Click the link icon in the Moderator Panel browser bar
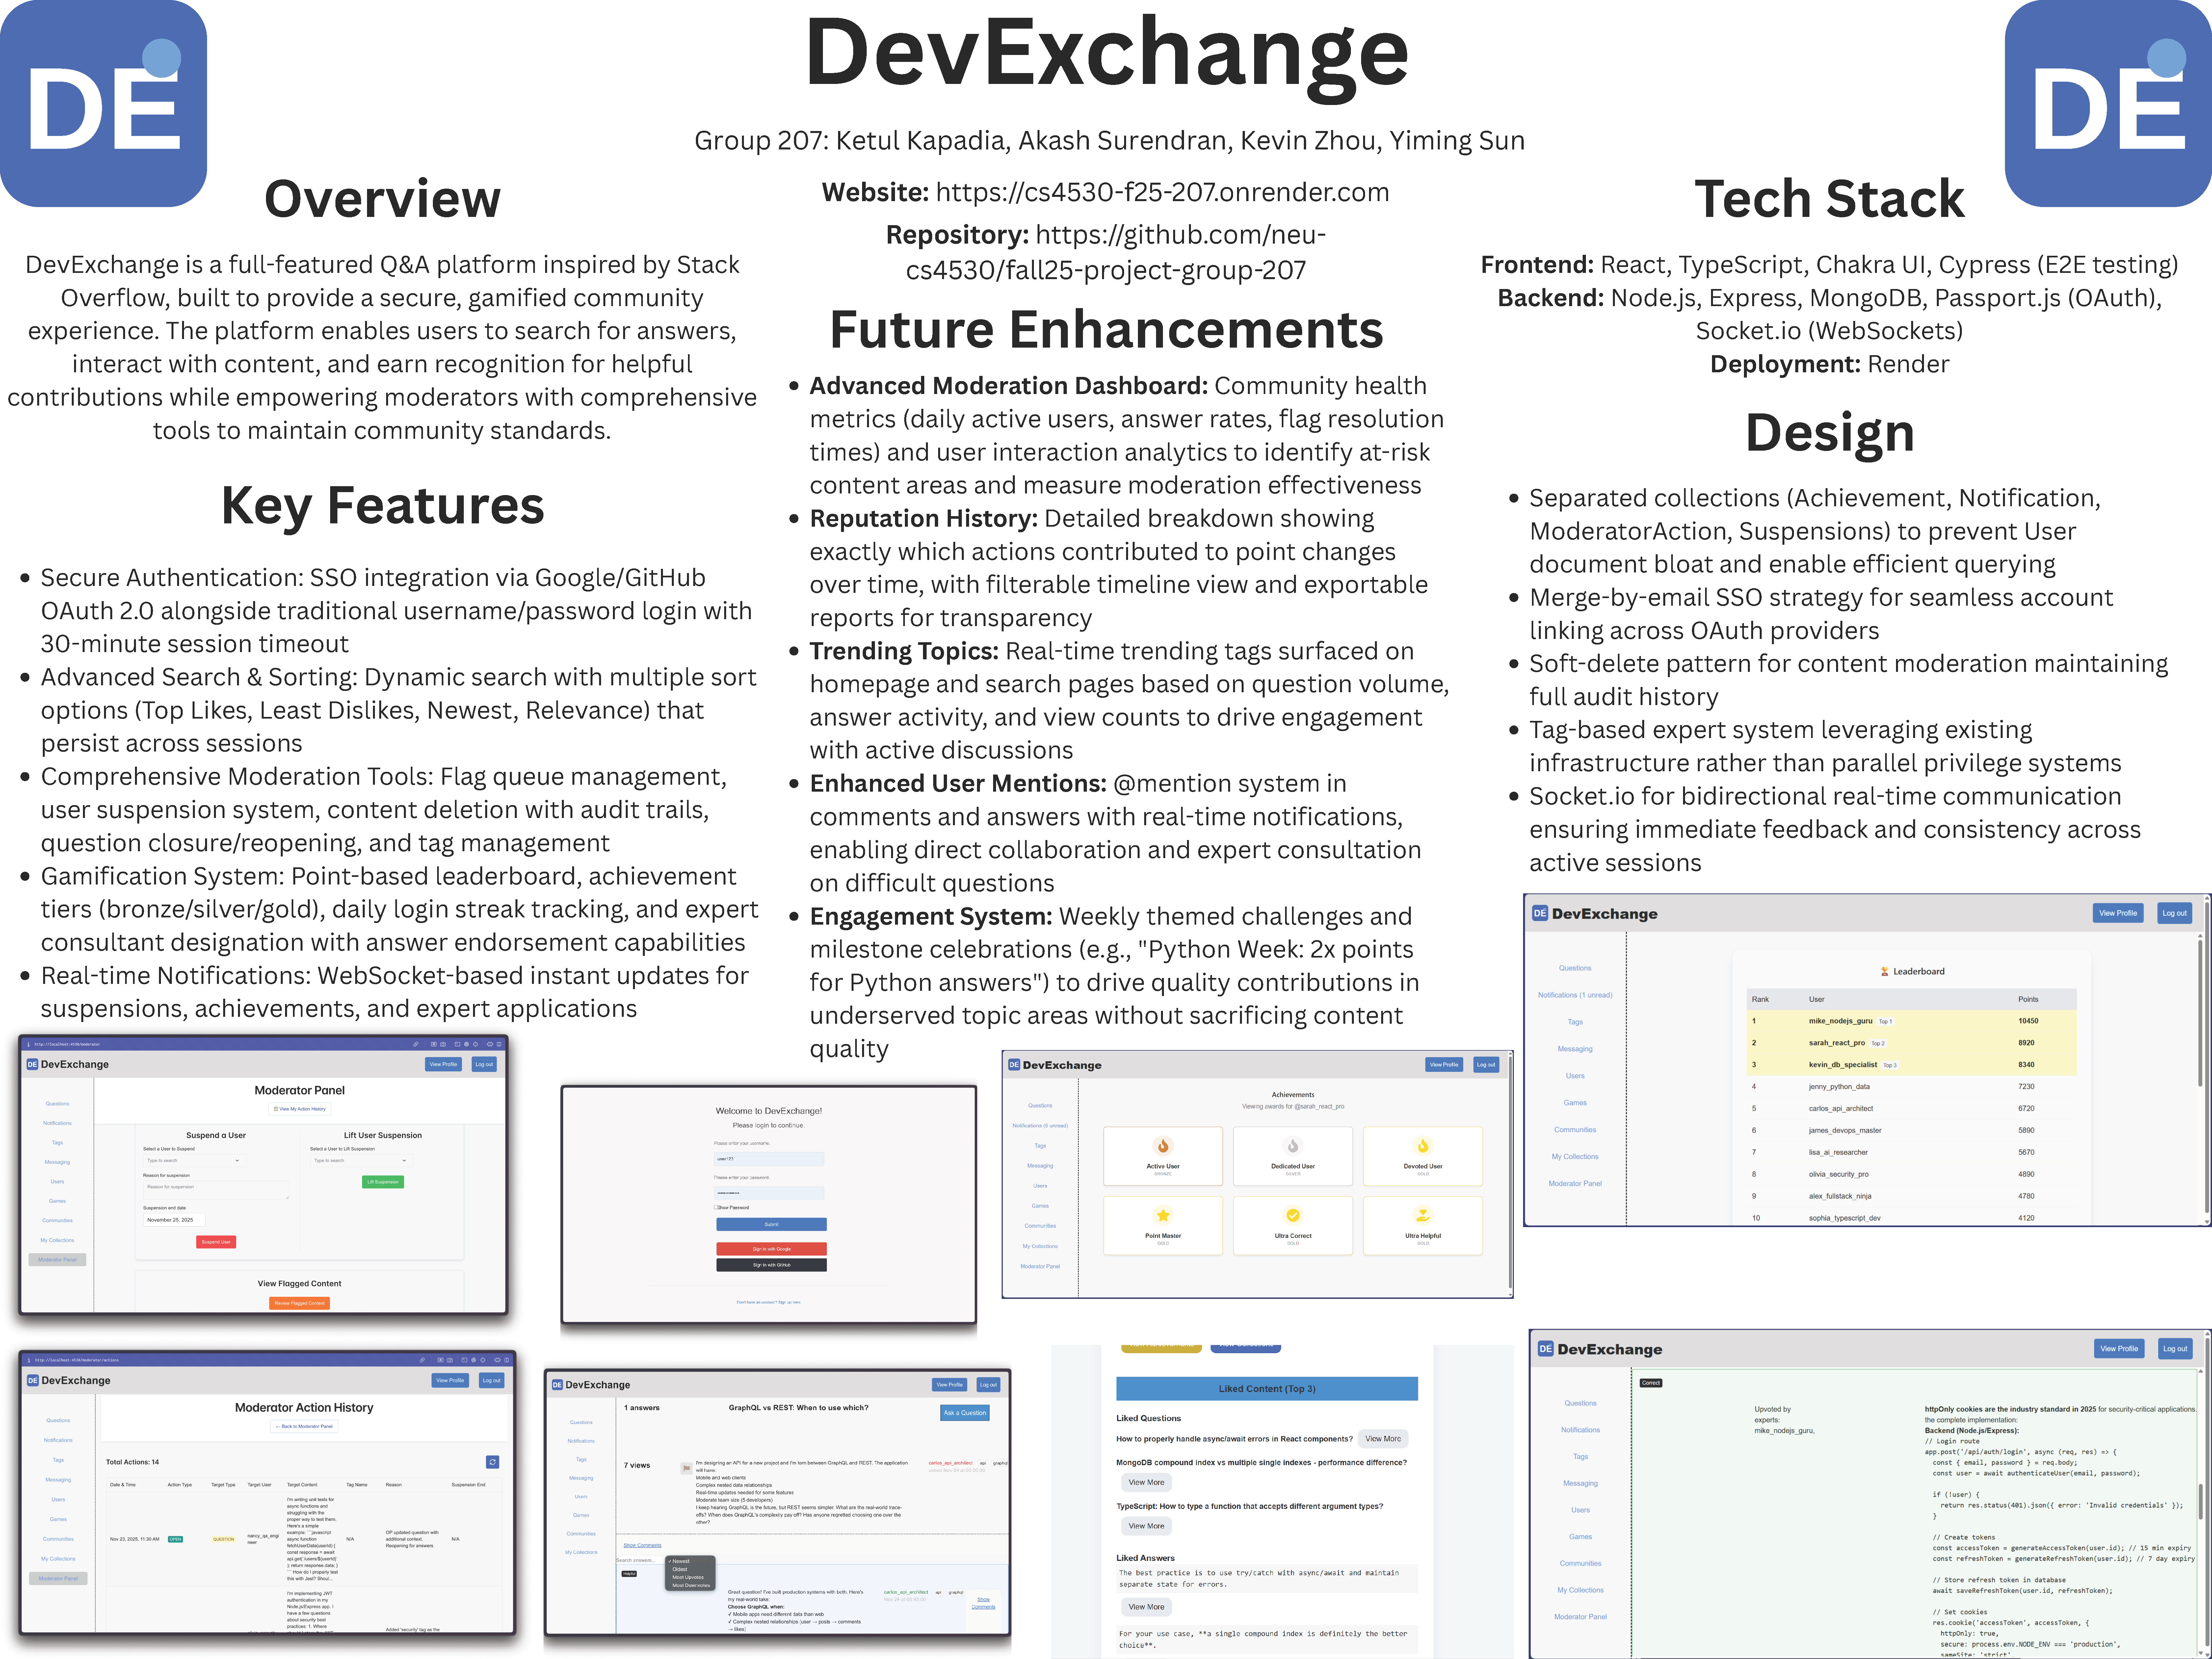 point(416,1044)
